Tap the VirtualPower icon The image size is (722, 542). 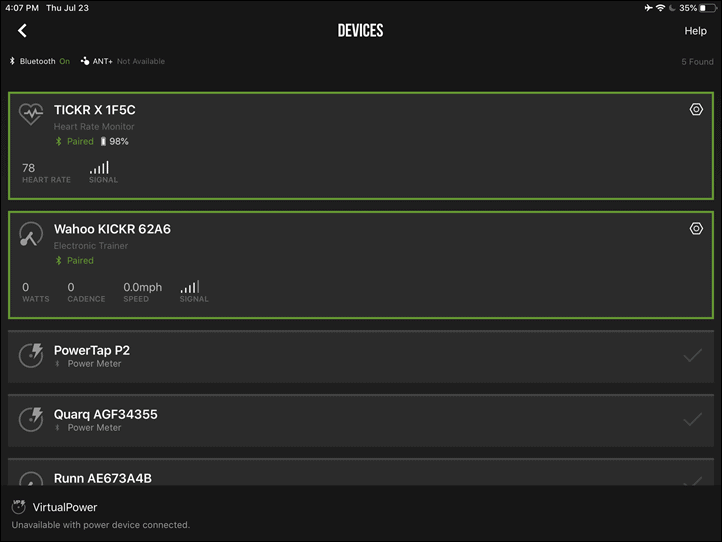tap(18, 507)
